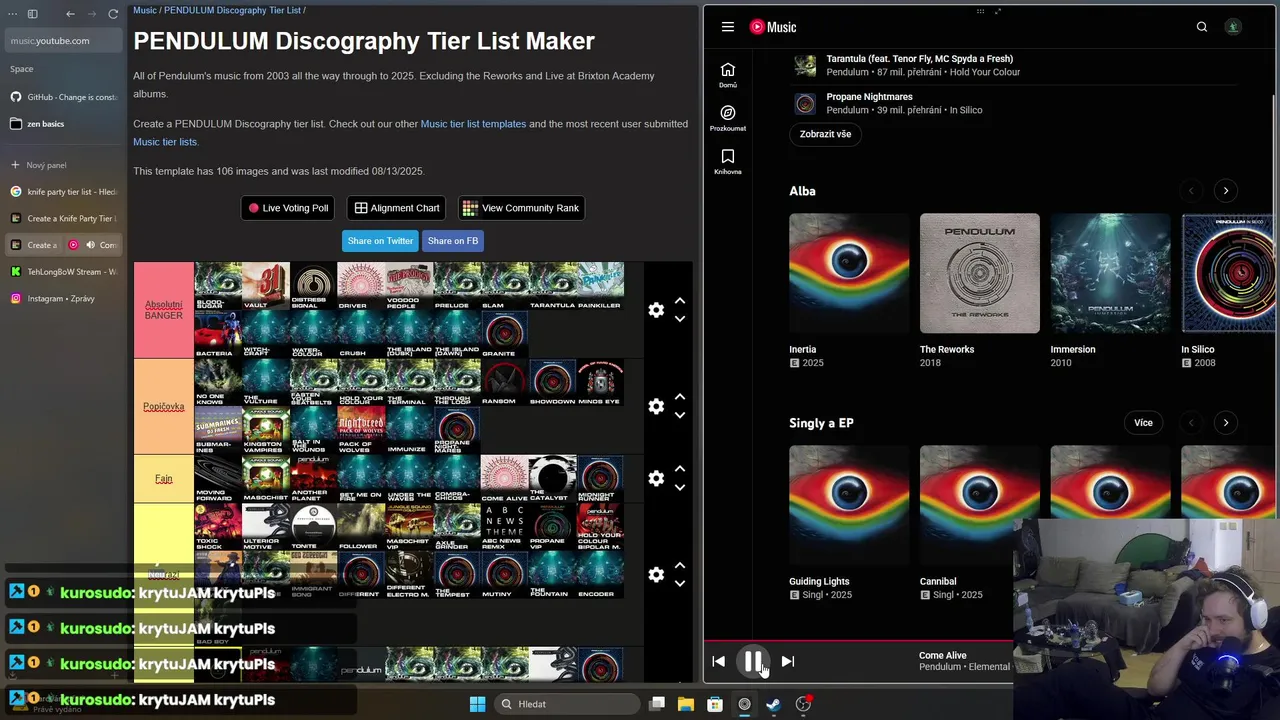Pause the current song in YouTube Music
The width and height of the screenshot is (1280, 720).
tap(753, 661)
